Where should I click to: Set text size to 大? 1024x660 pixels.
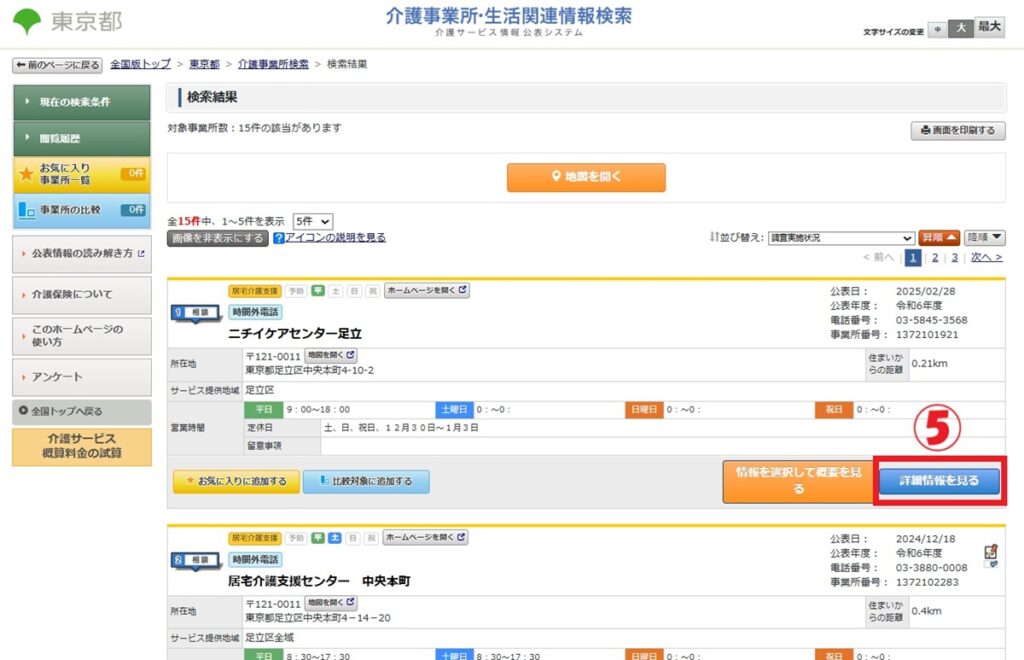click(x=961, y=28)
